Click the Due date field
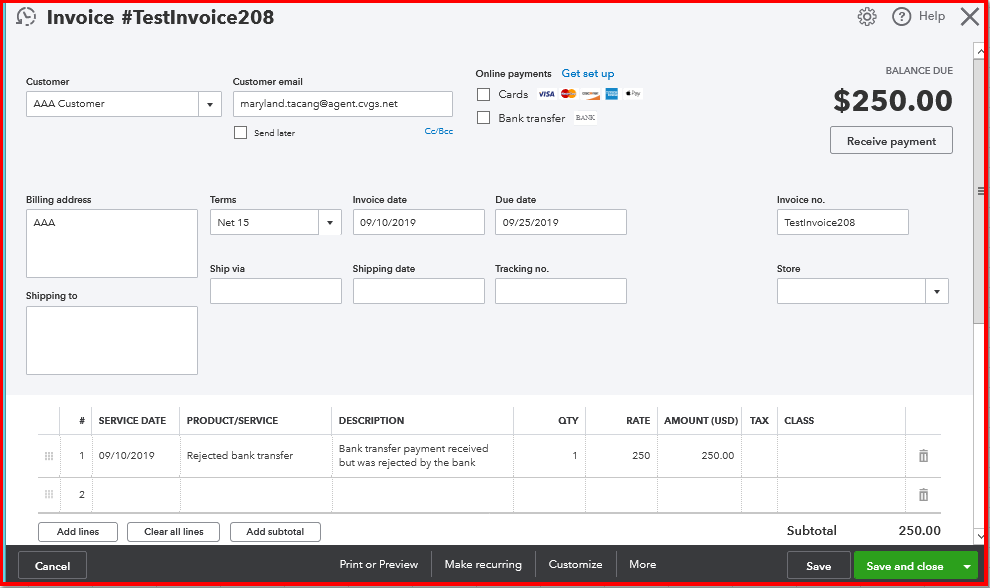The height and width of the screenshot is (588, 990). [x=561, y=222]
